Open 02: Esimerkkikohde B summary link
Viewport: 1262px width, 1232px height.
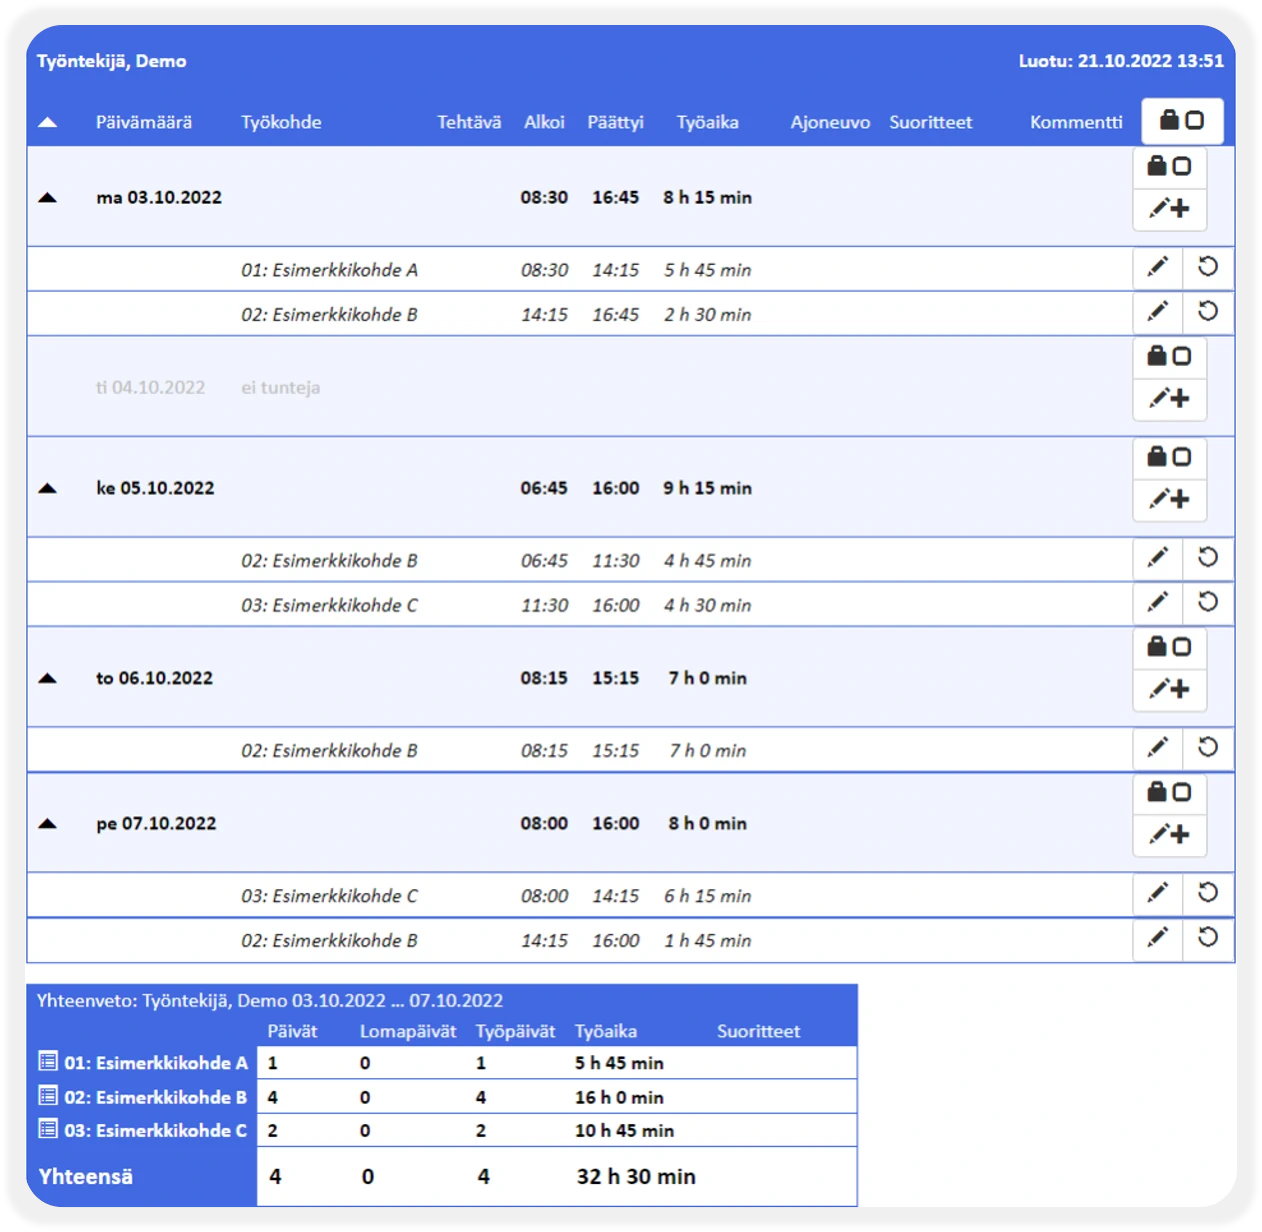(155, 1097)
